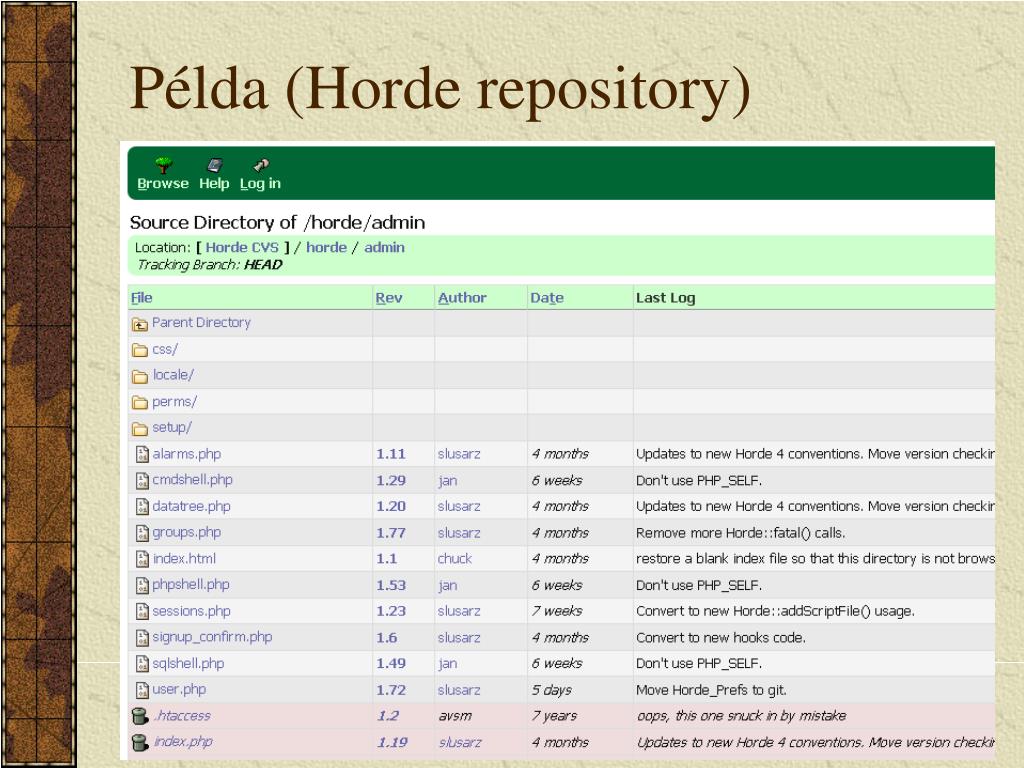Open the sqlshell.php file link
Screen dimensions: 1024x768
(188, 664)
